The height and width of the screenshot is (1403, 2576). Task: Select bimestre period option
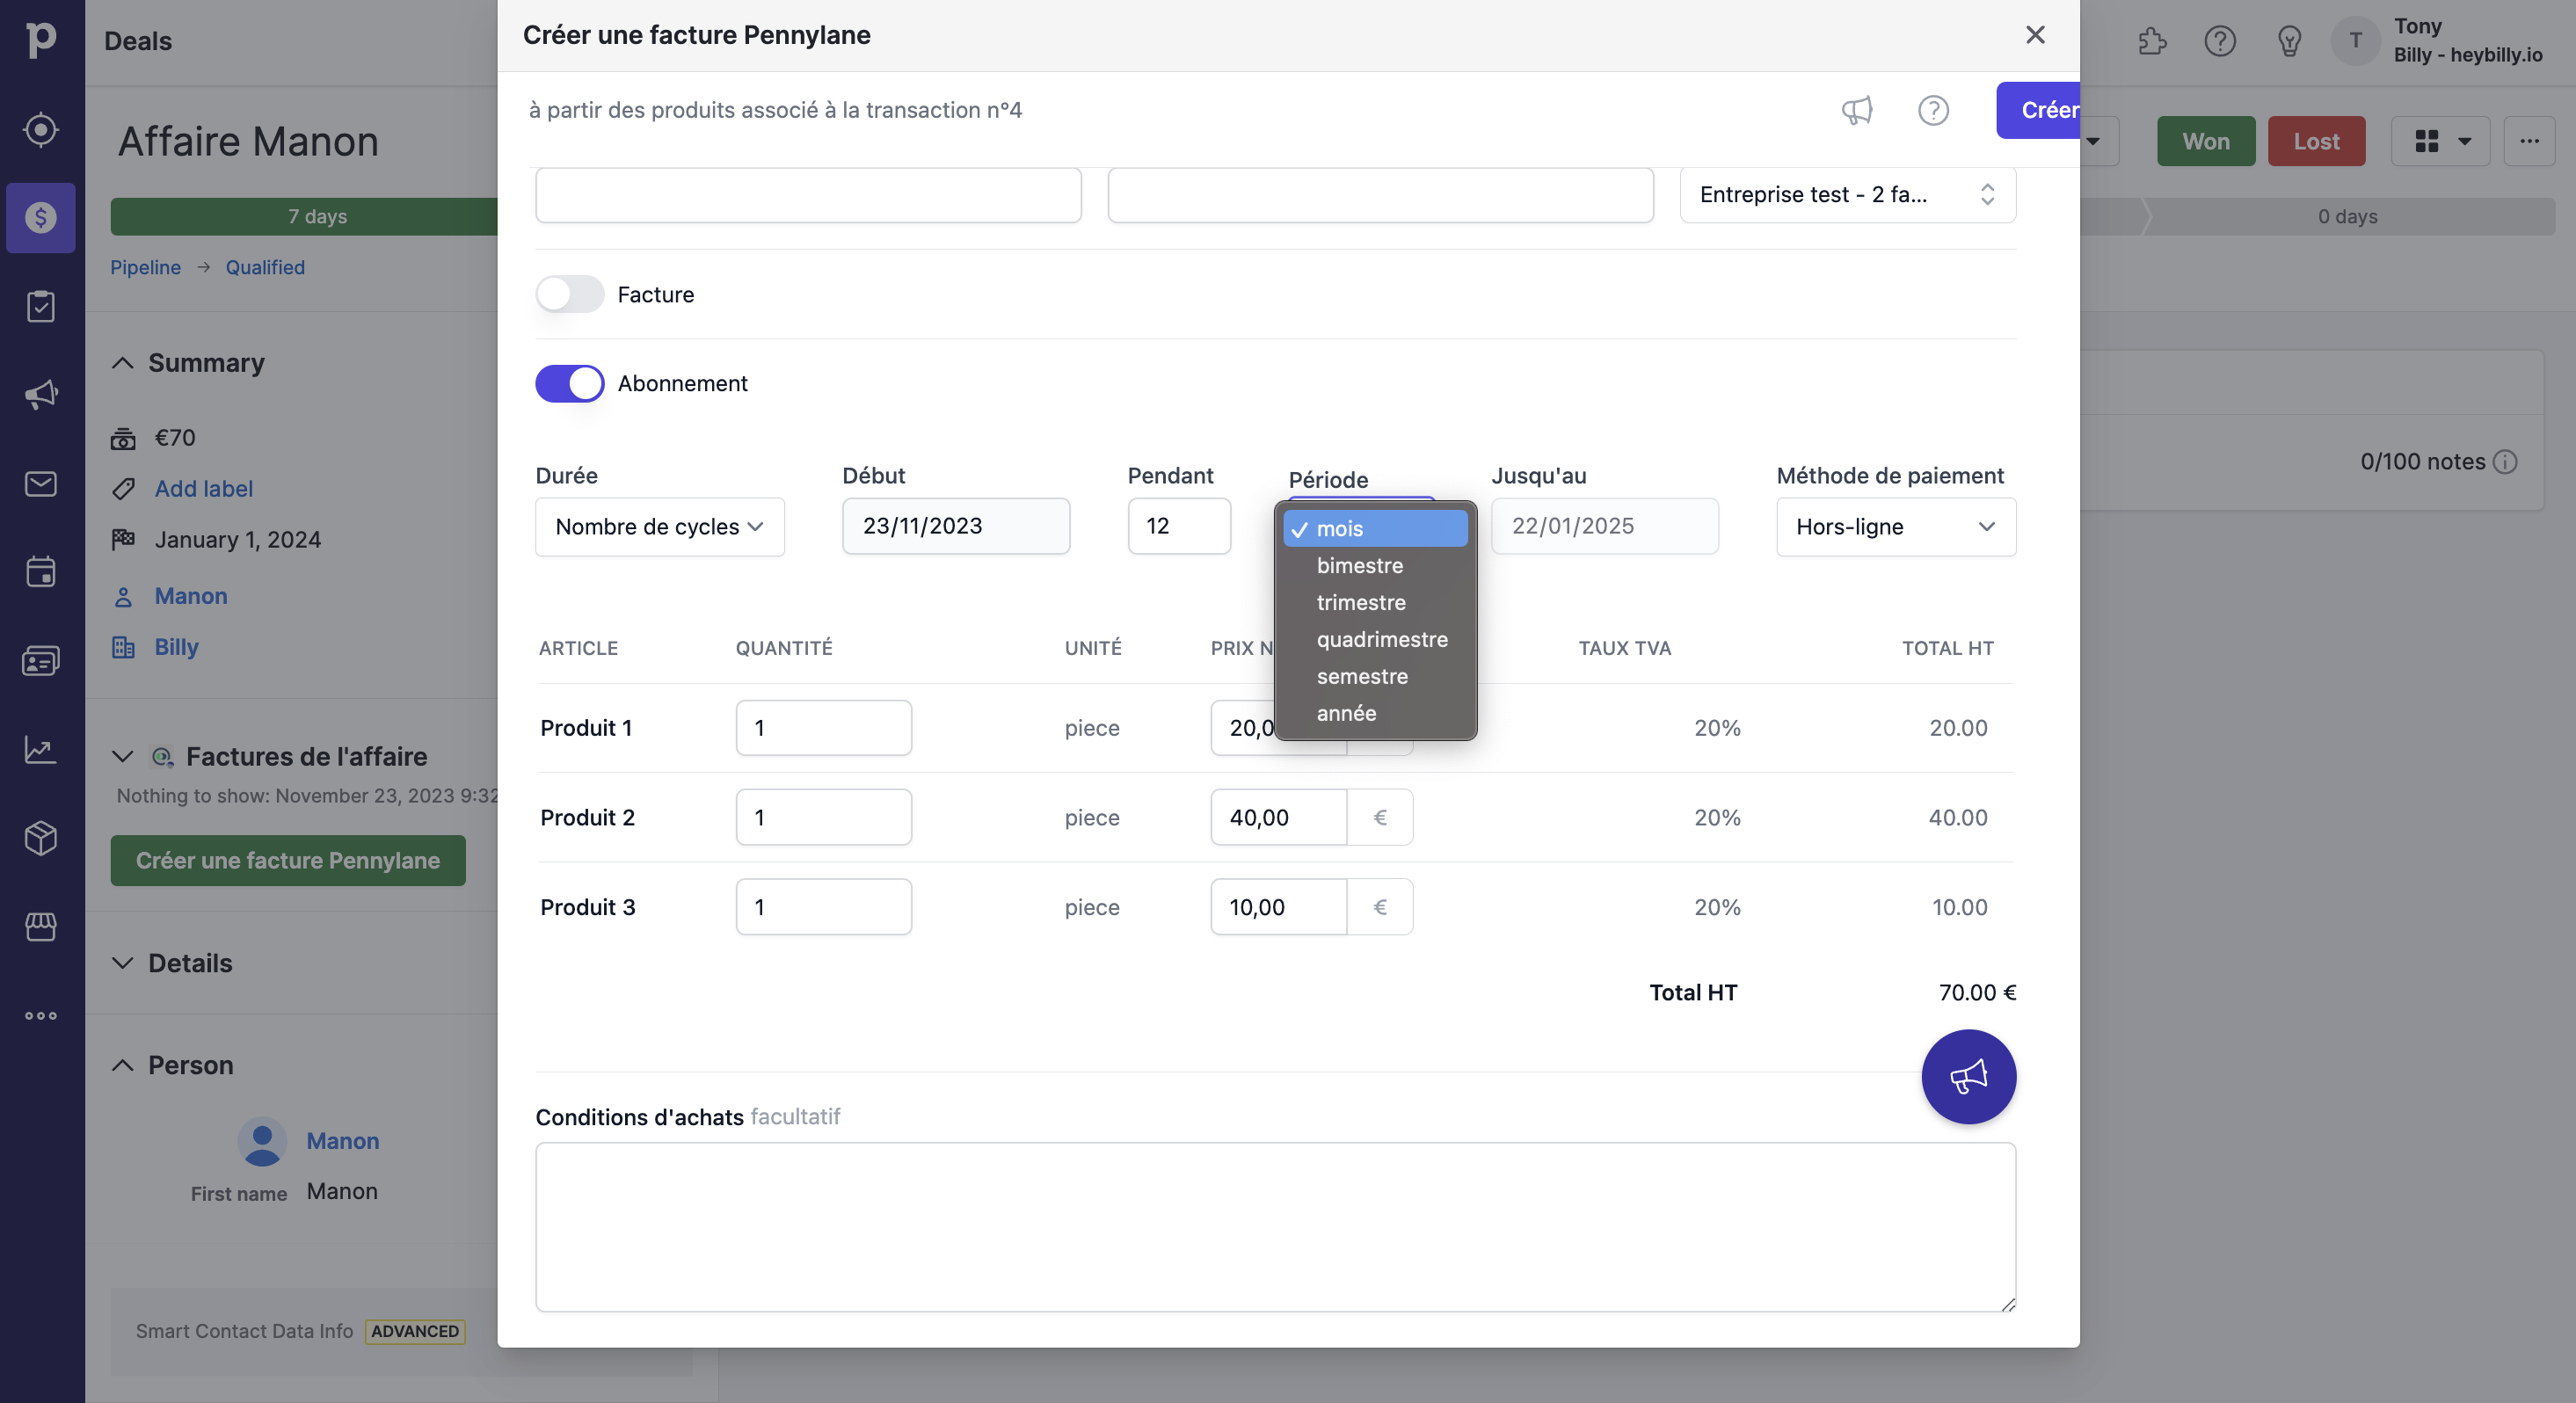click(1375, 565)
